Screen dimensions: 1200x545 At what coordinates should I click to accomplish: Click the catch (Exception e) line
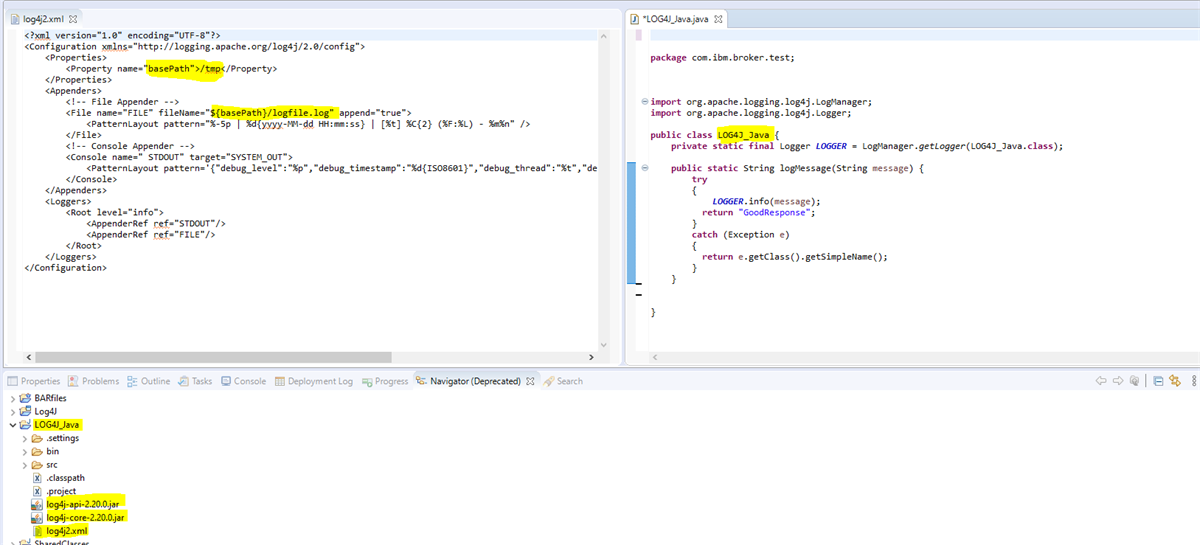tap(740, 234)
